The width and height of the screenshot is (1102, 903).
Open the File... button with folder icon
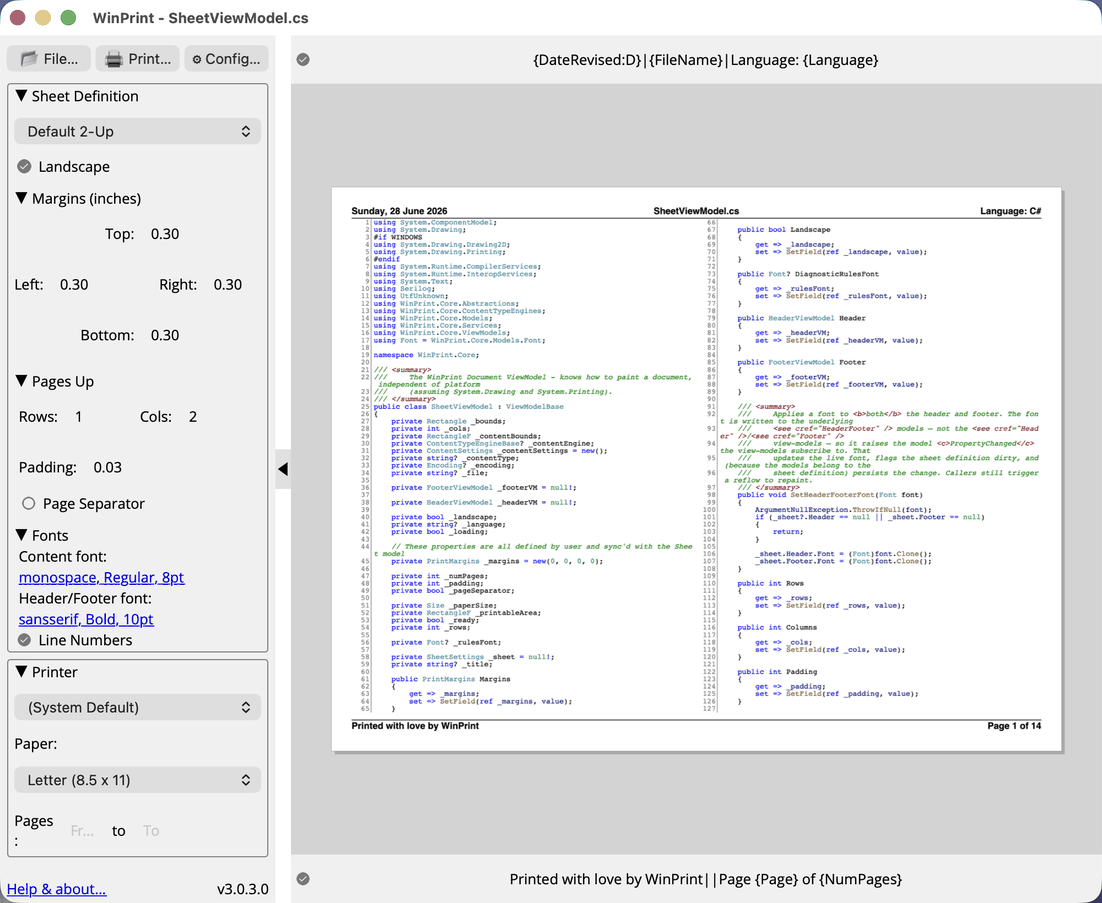tap(48, 59)
